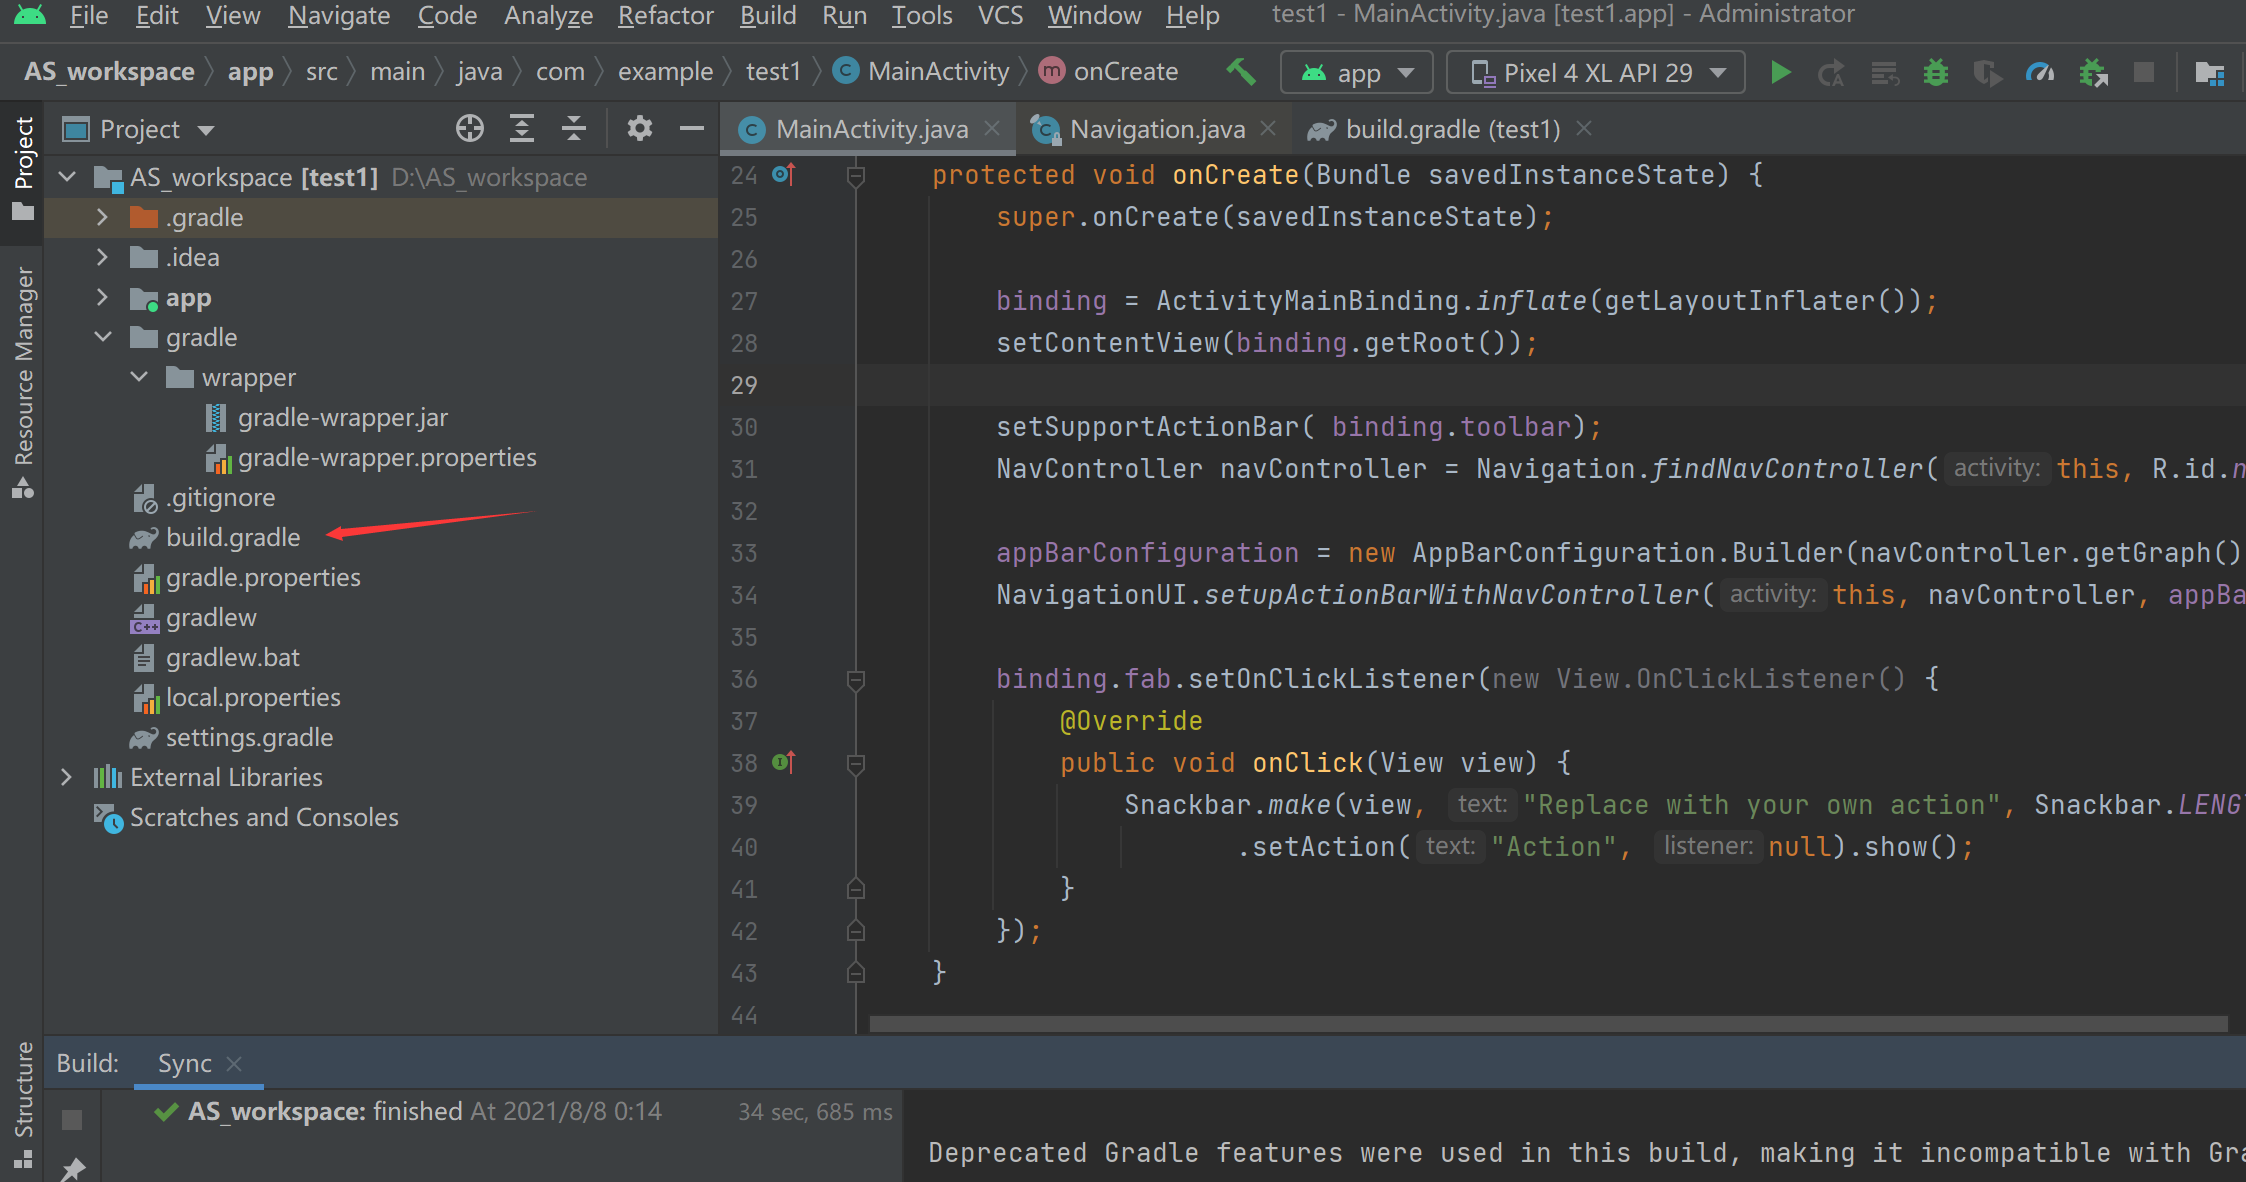
Task: Close the Sync tab in Build panel
Action: pyautogui.click(x=234, y=1064)
